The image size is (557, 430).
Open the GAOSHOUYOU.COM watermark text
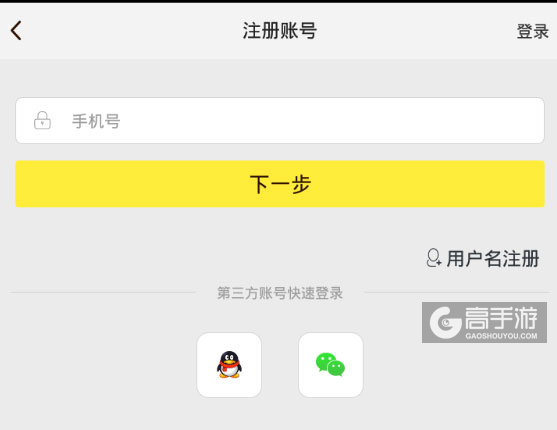coord(501,336)
